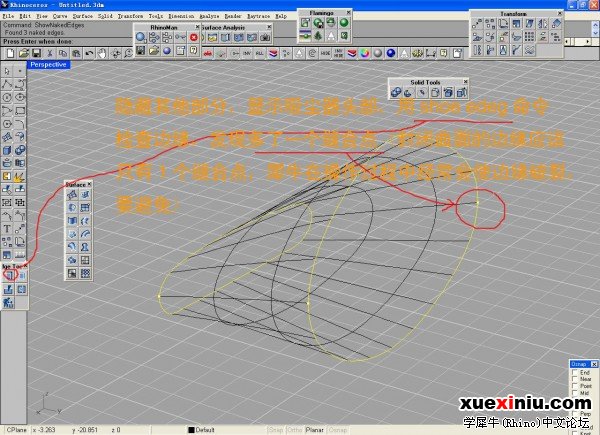Click the horizontal scrollbar right arrow
Viewport: 600px width, 435px height.
click(x=587, y=41)
